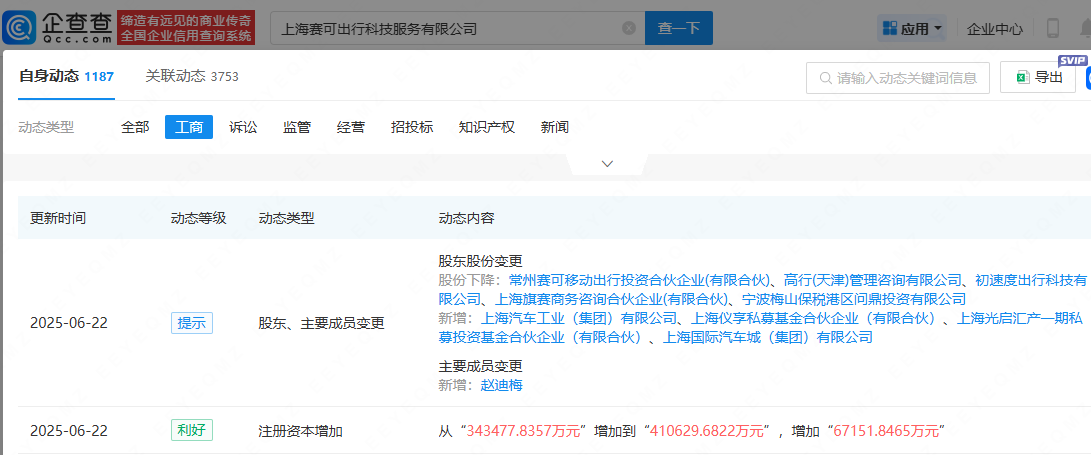Open 上海旗赛商务咨询合伙企业 link
Image resolution: width=1091 pixels, height=455 pixels.
pos(611,299)
